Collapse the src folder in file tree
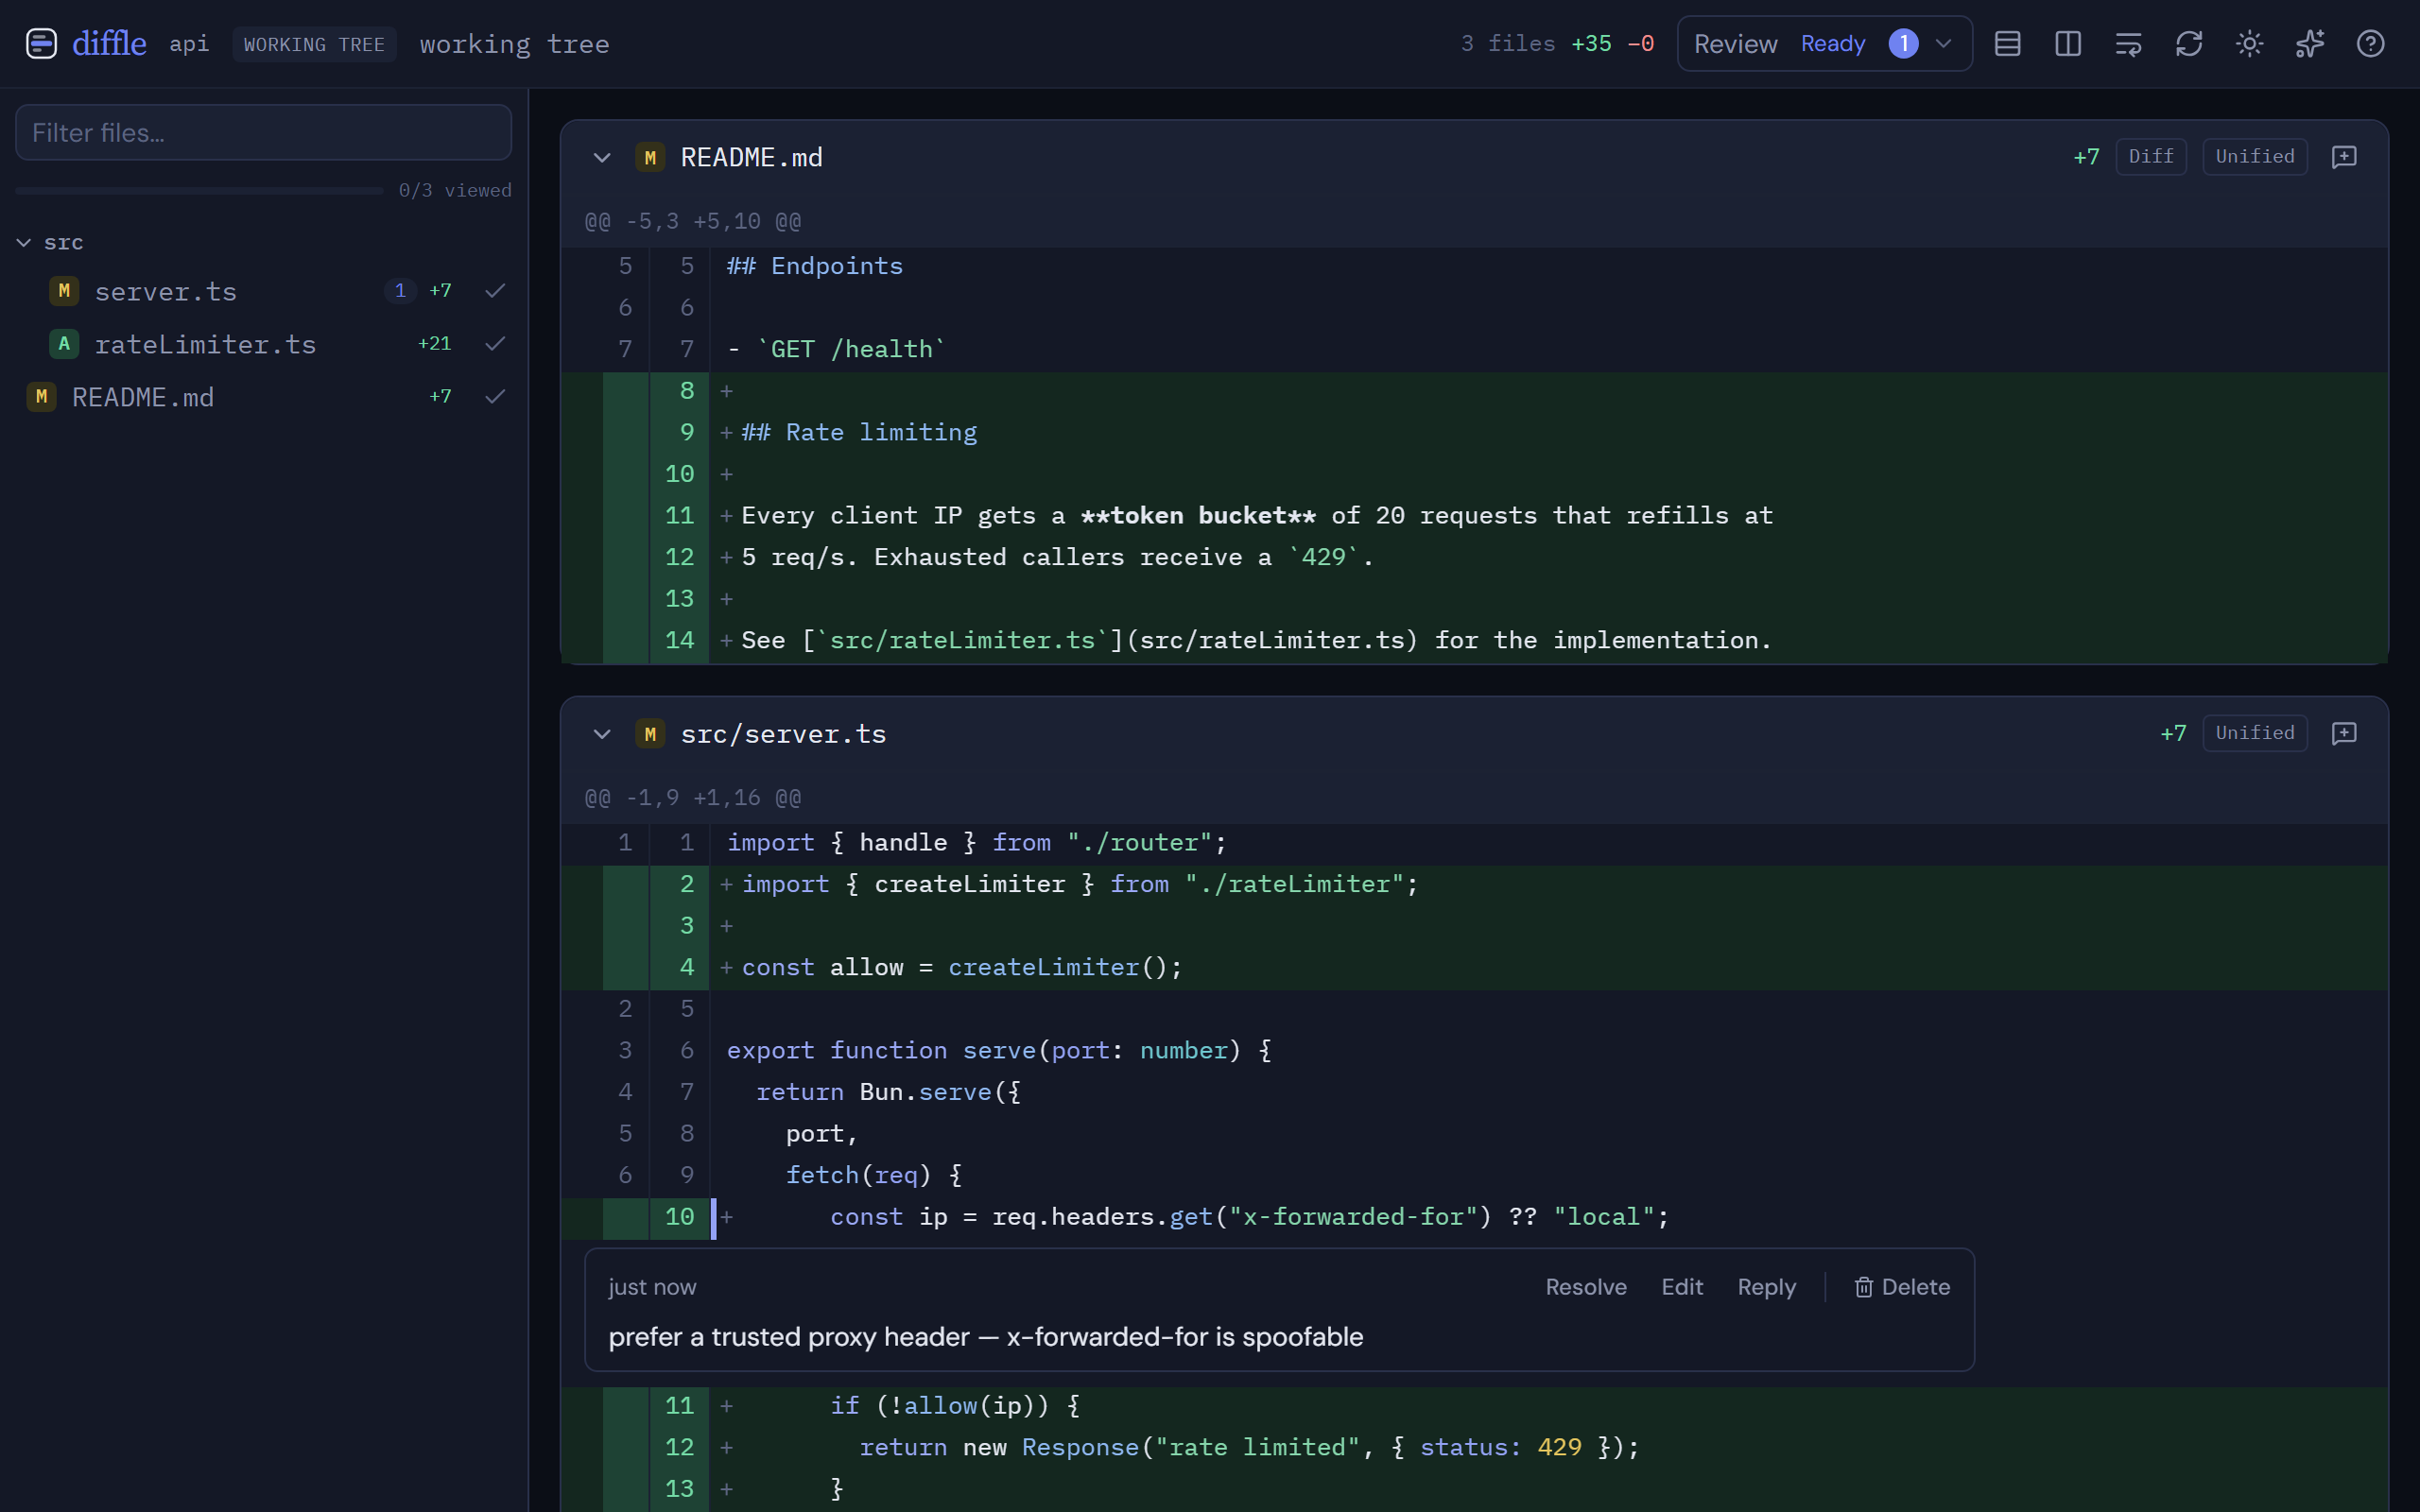Screen dimensions: 2420x1512 24,243
